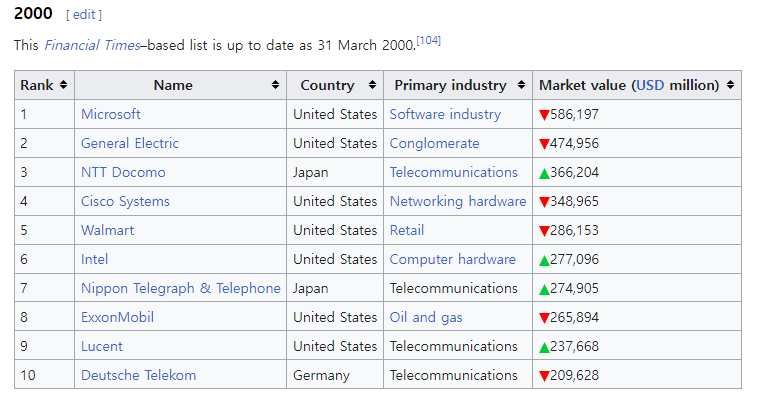
Task: Open Telecommunications link in NTT Docomo row
Action: (x=453, y=172)
